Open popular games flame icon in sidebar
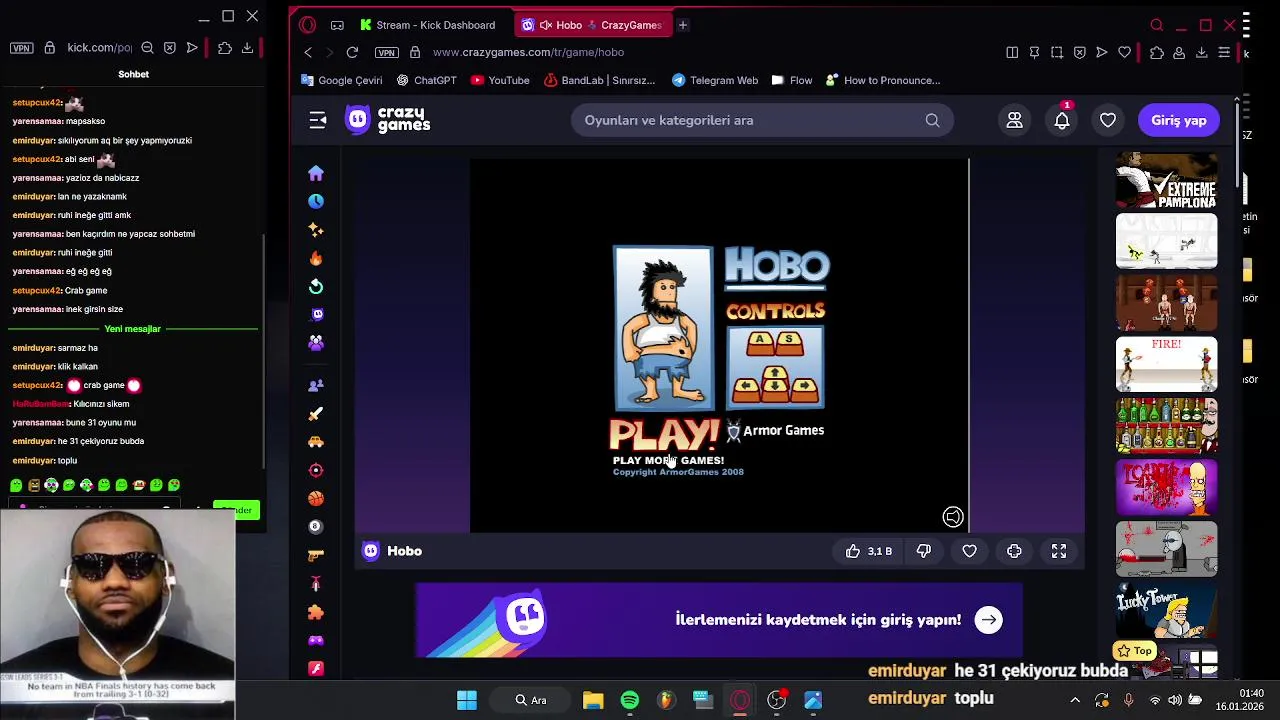The image size is (1280, 720). pos(316,258)
